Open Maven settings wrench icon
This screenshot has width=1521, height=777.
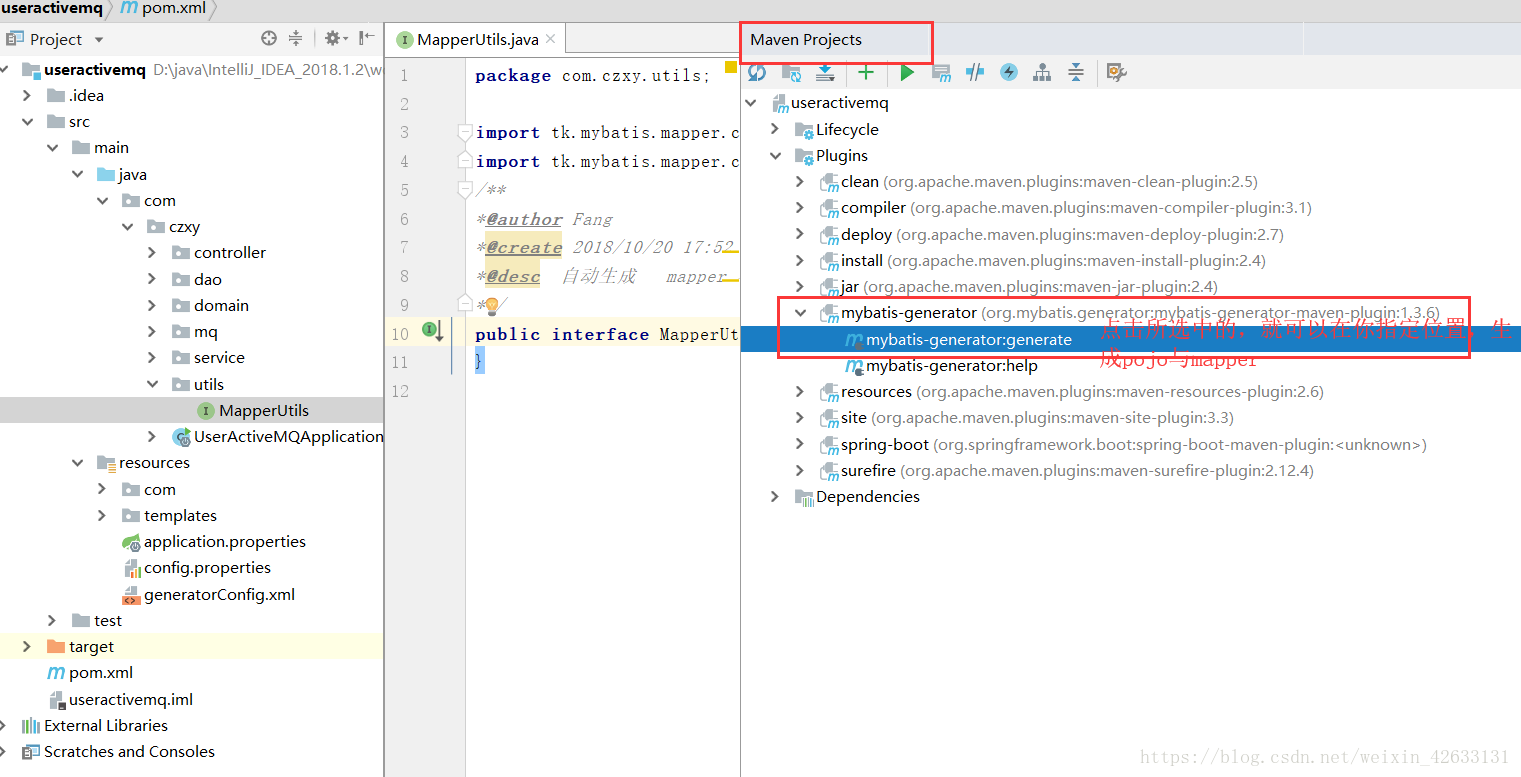point(1116,72)
